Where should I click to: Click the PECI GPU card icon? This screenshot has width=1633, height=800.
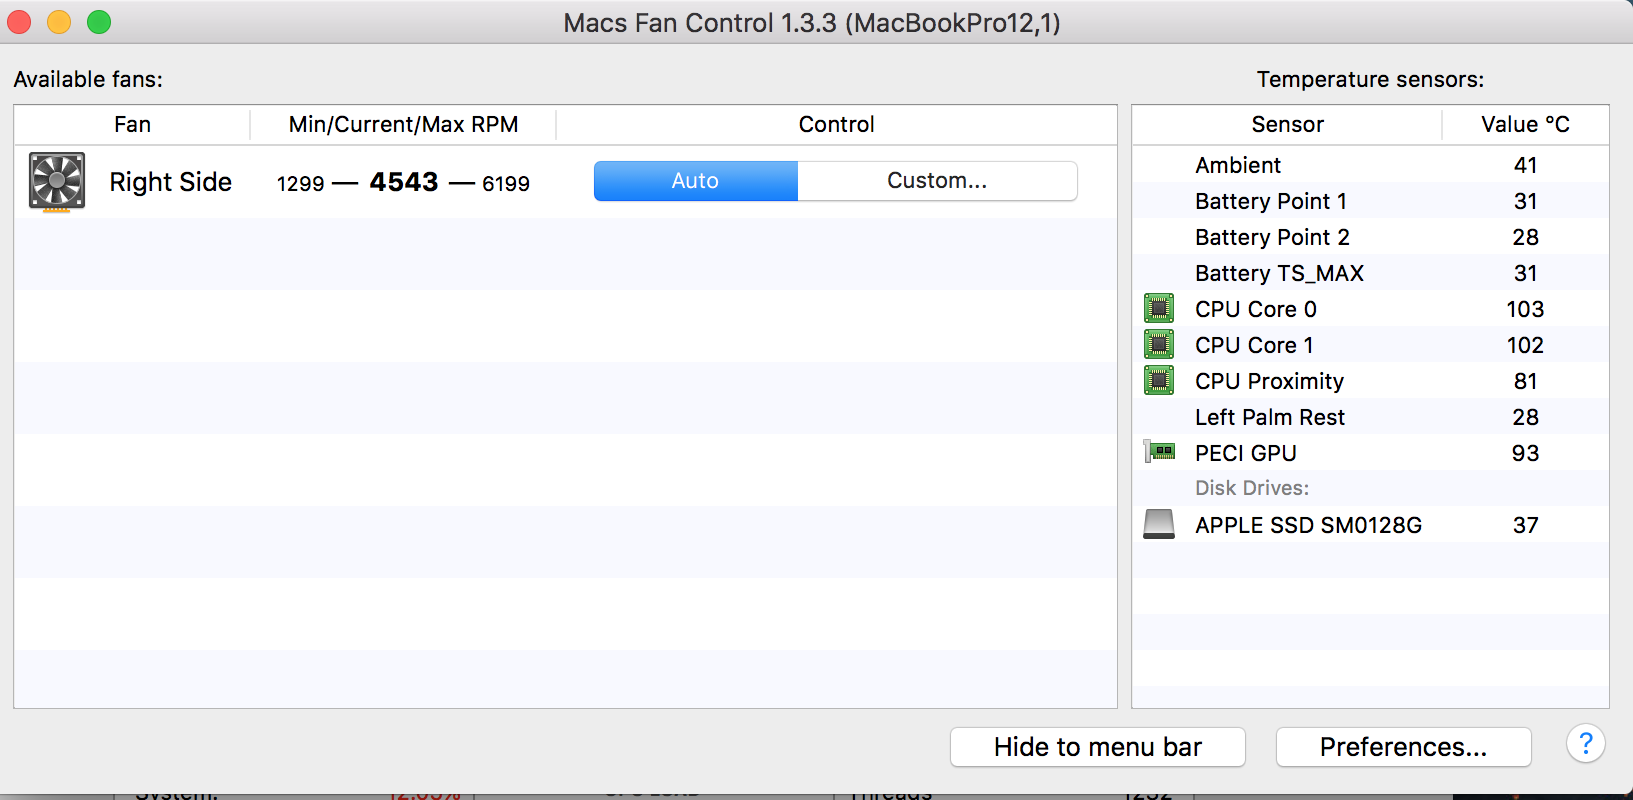pyautogui.click(x=1159, y=452)
